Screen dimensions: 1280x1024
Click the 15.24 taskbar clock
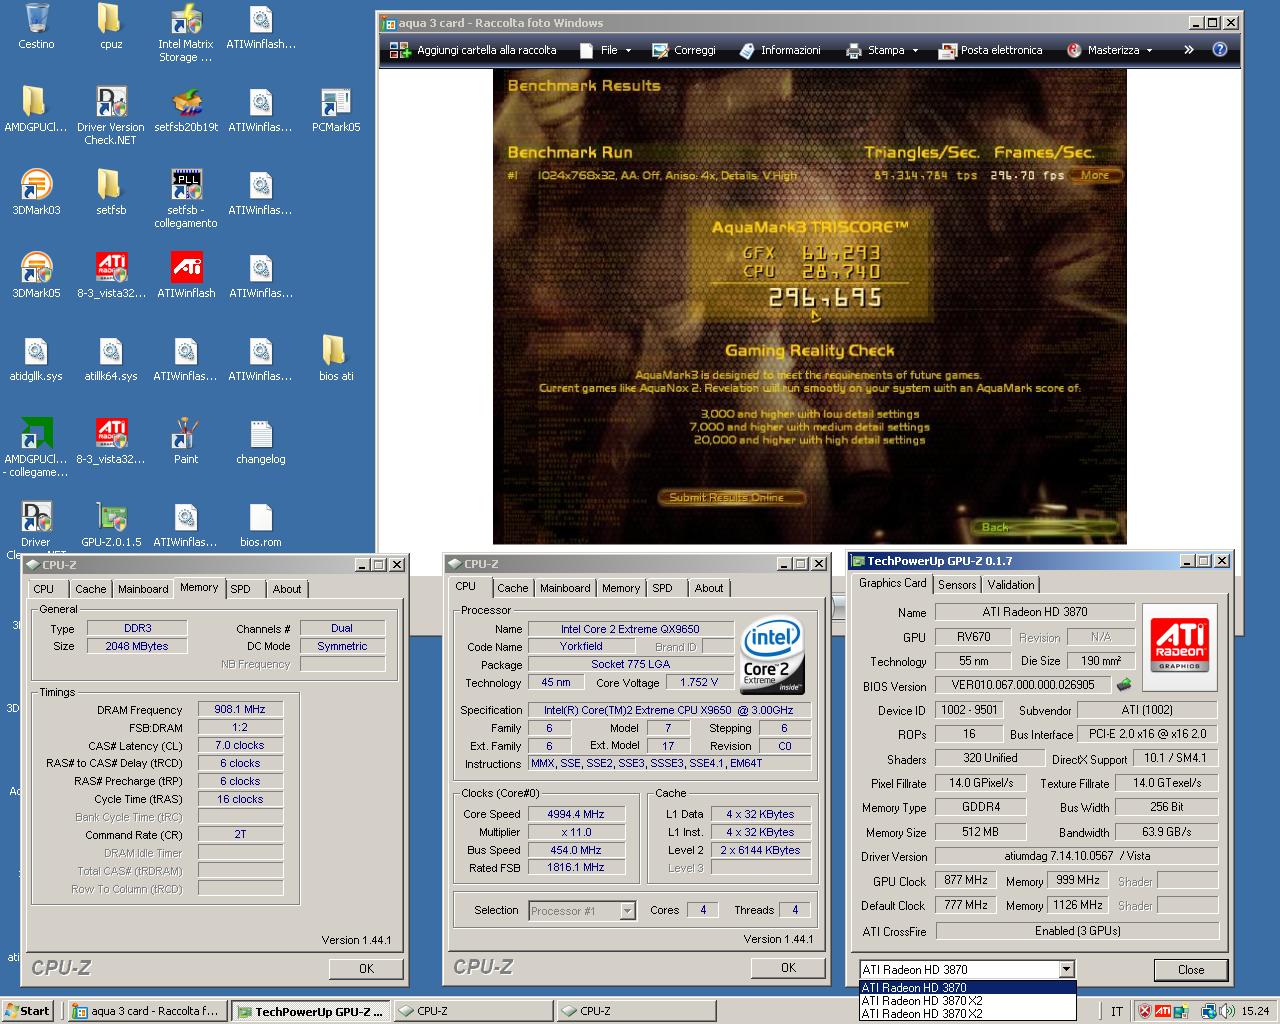(x=1255, y=1011)
